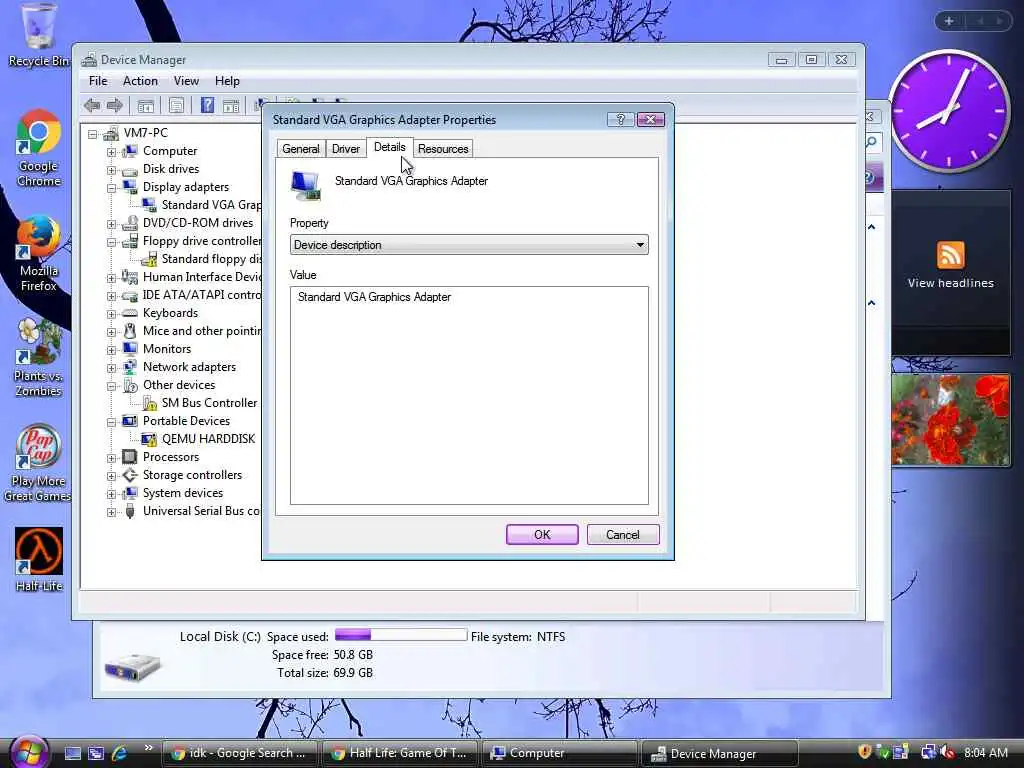Click the security shield tray icon

tap(865, 752)
